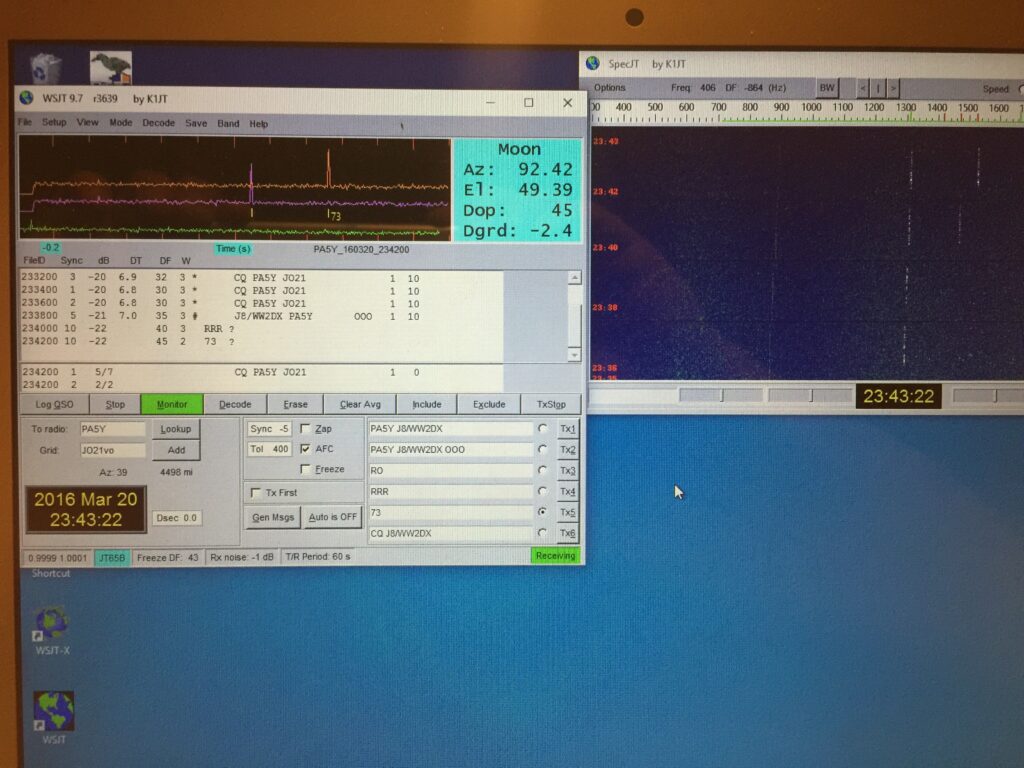The height and width of the screenshot is (768, 1024).
Task: Click the Lookup button
Action: click(x=176, y=429)
